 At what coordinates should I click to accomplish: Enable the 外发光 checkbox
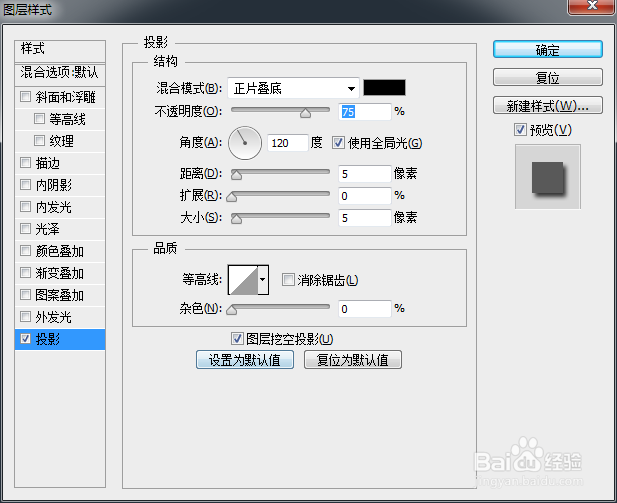point(26,316)
